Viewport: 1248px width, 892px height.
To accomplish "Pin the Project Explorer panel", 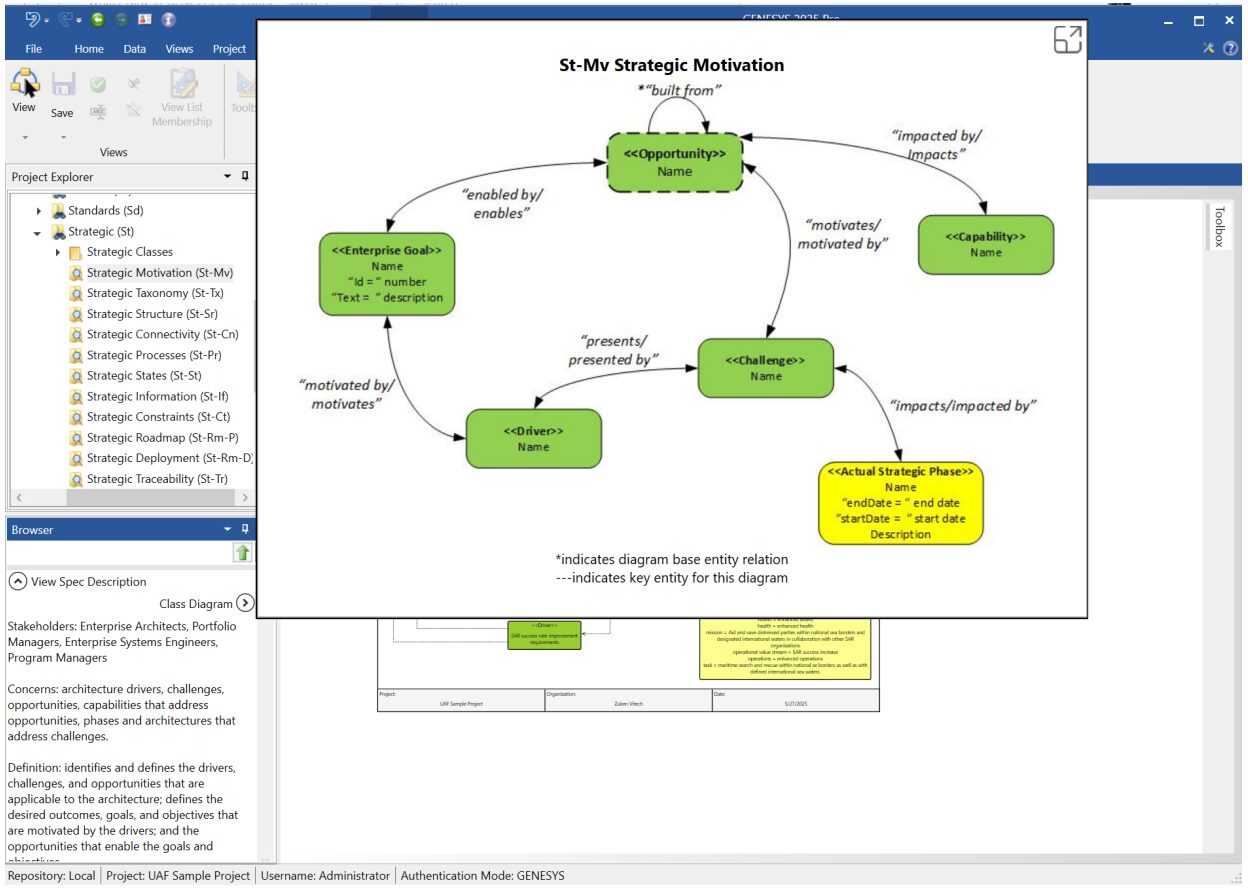I will pyautogui.click(x=245, y=177).
